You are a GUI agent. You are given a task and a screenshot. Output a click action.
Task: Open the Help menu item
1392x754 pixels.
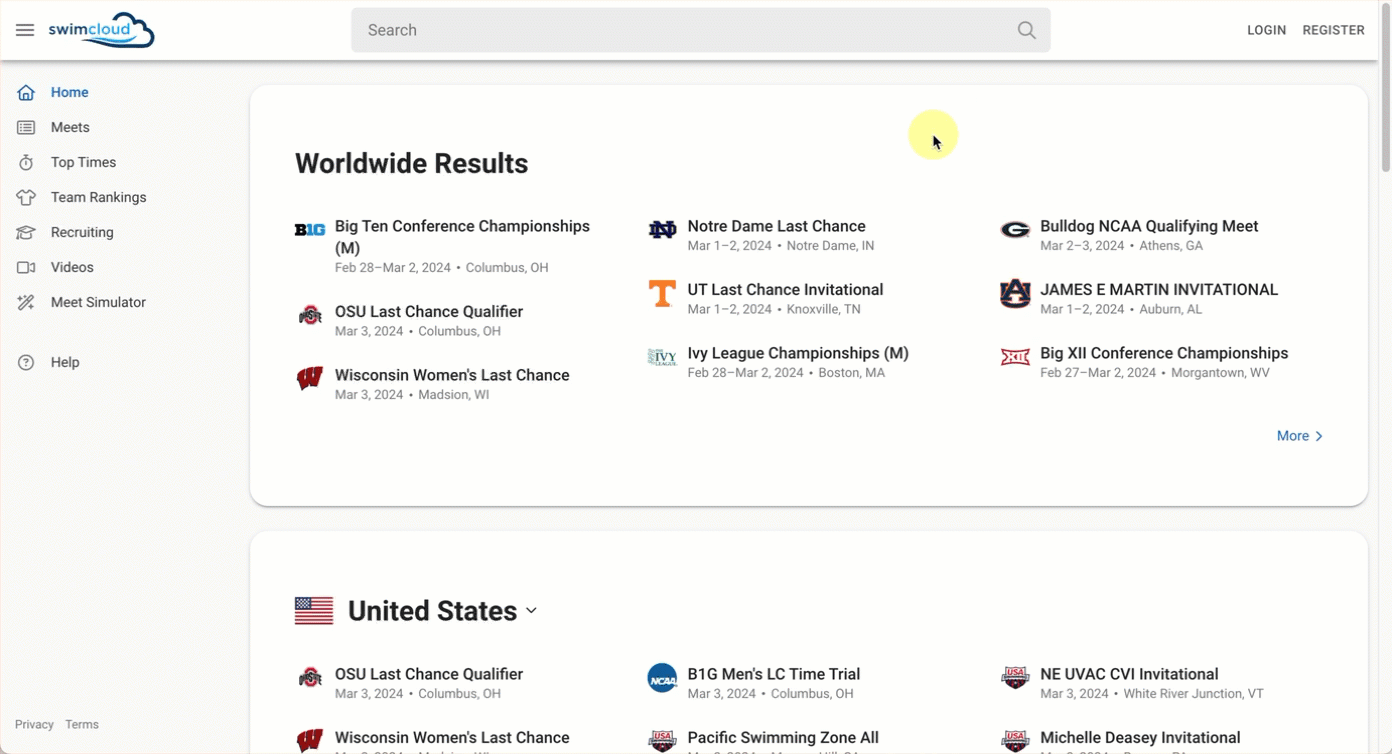65,362
